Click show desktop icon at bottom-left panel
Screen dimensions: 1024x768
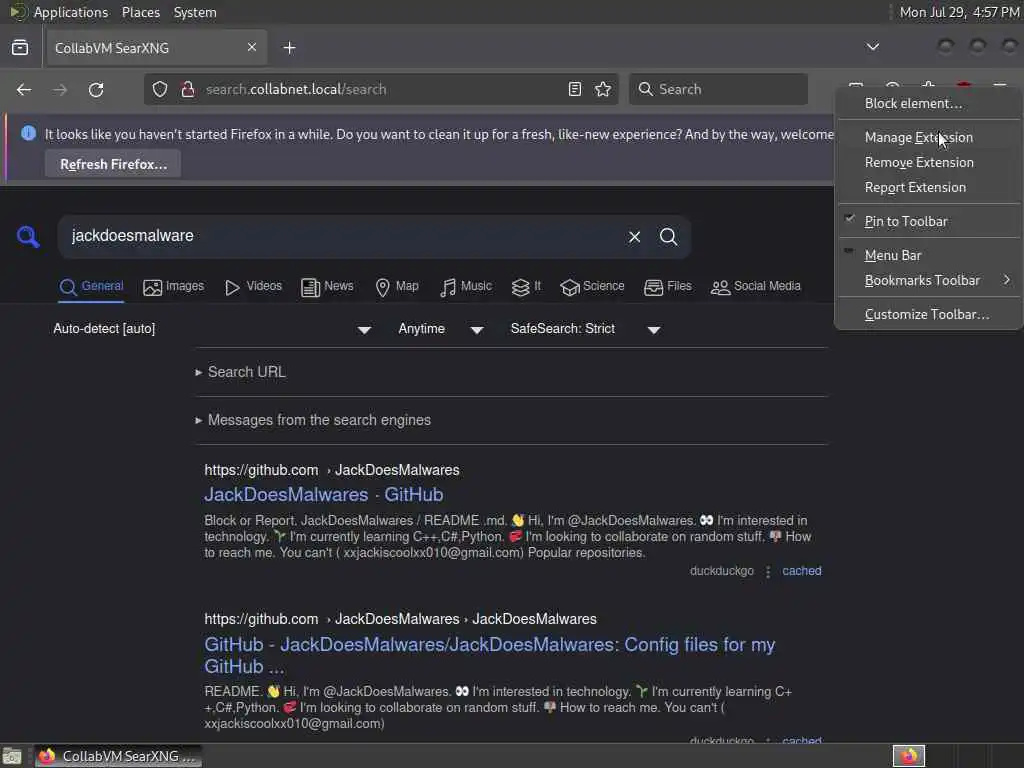[x=12, y=756]
